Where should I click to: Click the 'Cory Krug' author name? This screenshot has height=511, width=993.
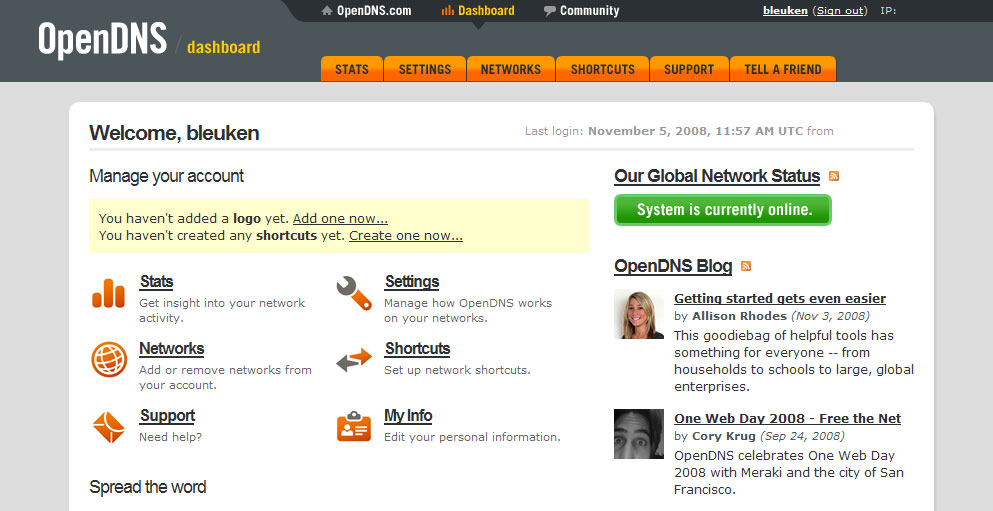[x=724, y=436]
